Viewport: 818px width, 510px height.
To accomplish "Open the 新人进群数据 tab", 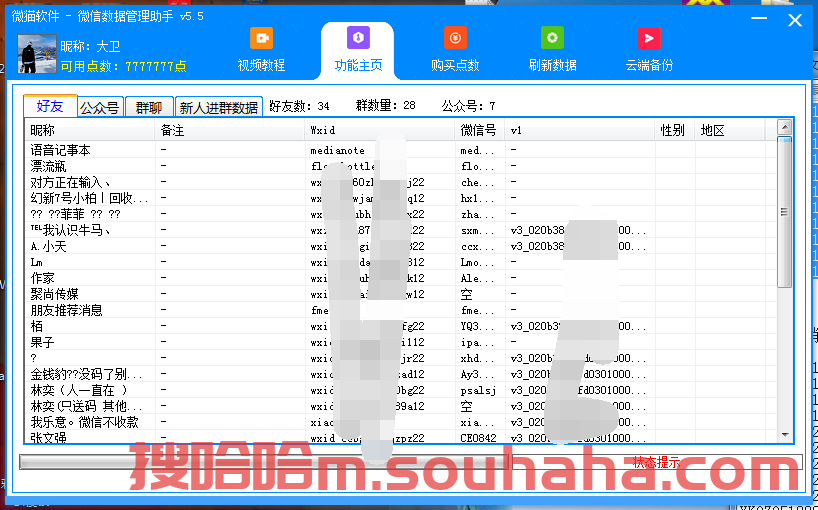I will pyautogui.click(x=219, y=107).
